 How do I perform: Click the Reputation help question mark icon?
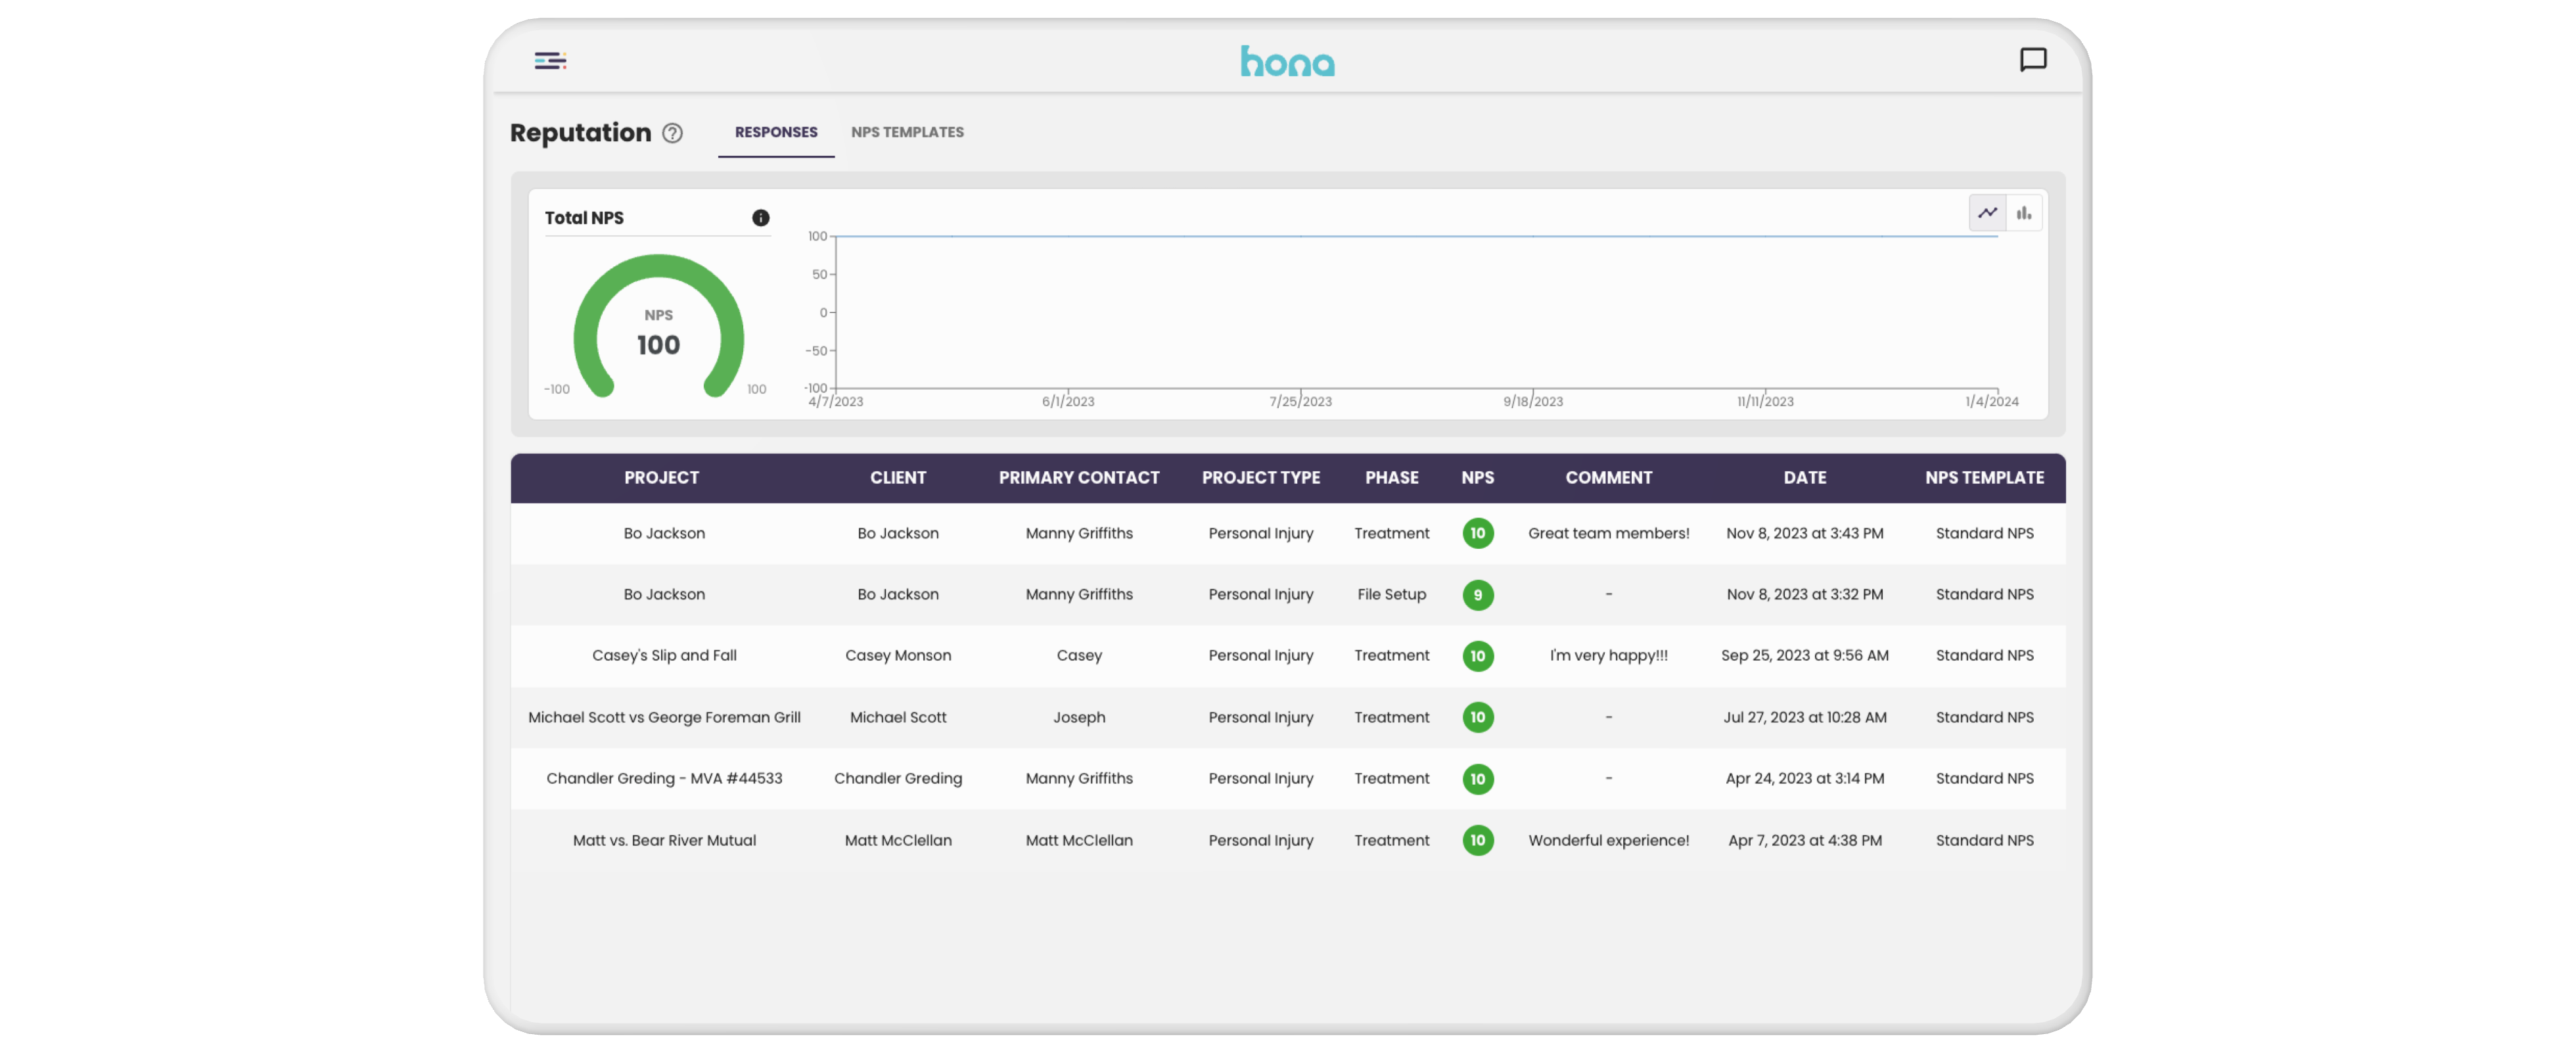673,133
